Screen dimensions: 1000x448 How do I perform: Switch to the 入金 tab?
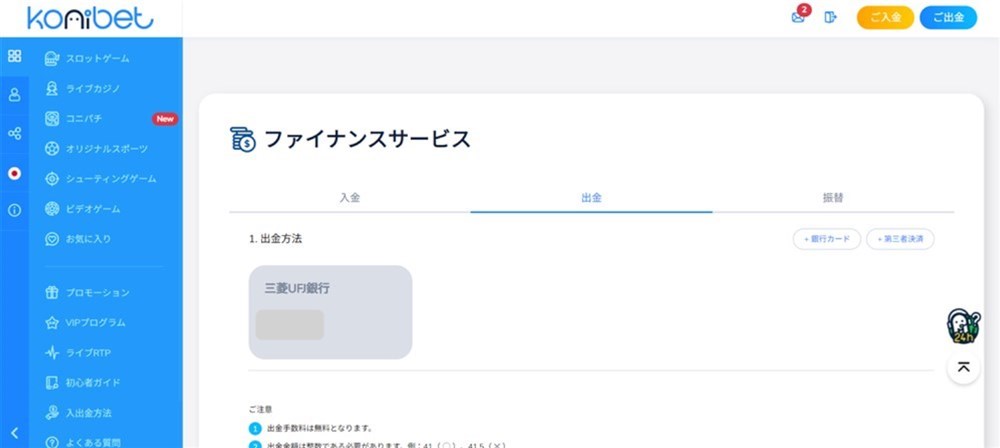click(x=349, y=198)
